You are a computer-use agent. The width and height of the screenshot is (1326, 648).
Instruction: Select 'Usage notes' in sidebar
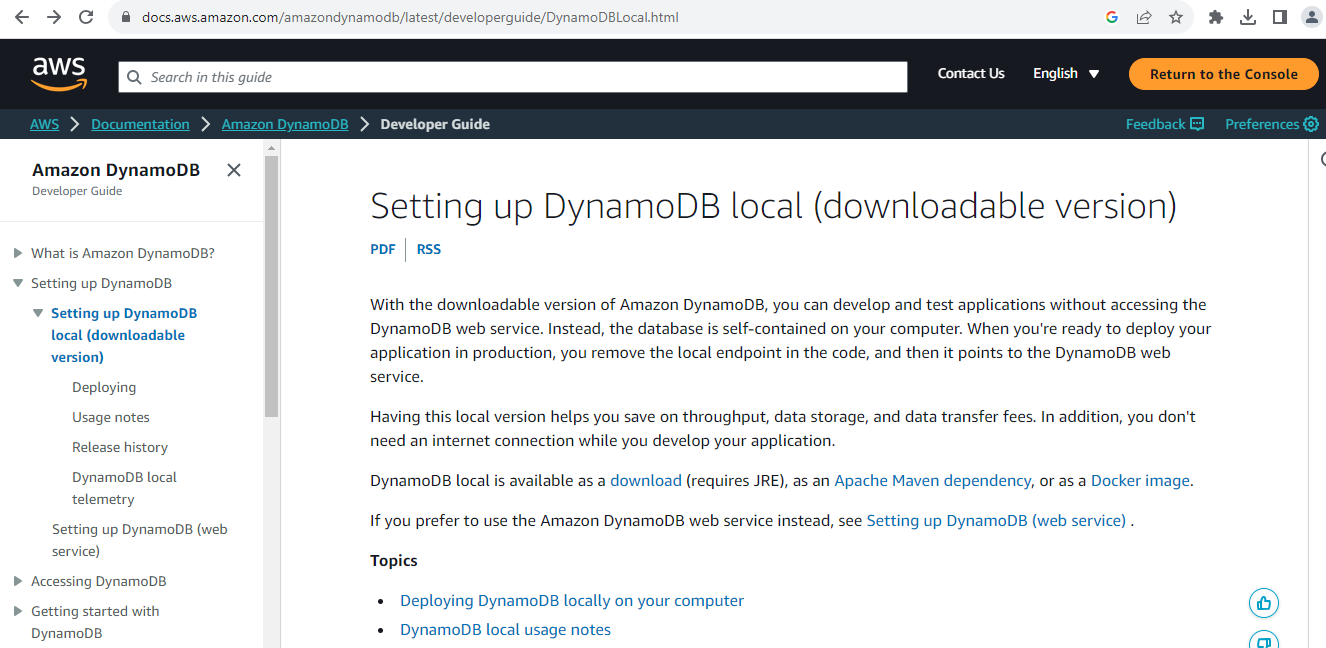click(x=111, y=417)
